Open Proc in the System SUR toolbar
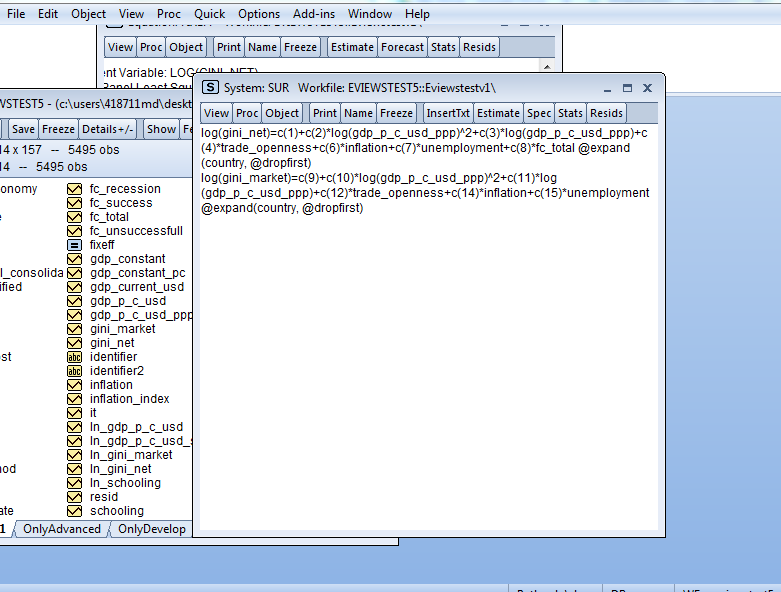The height and width of the screenshot is (592, 781). [247, 113]
